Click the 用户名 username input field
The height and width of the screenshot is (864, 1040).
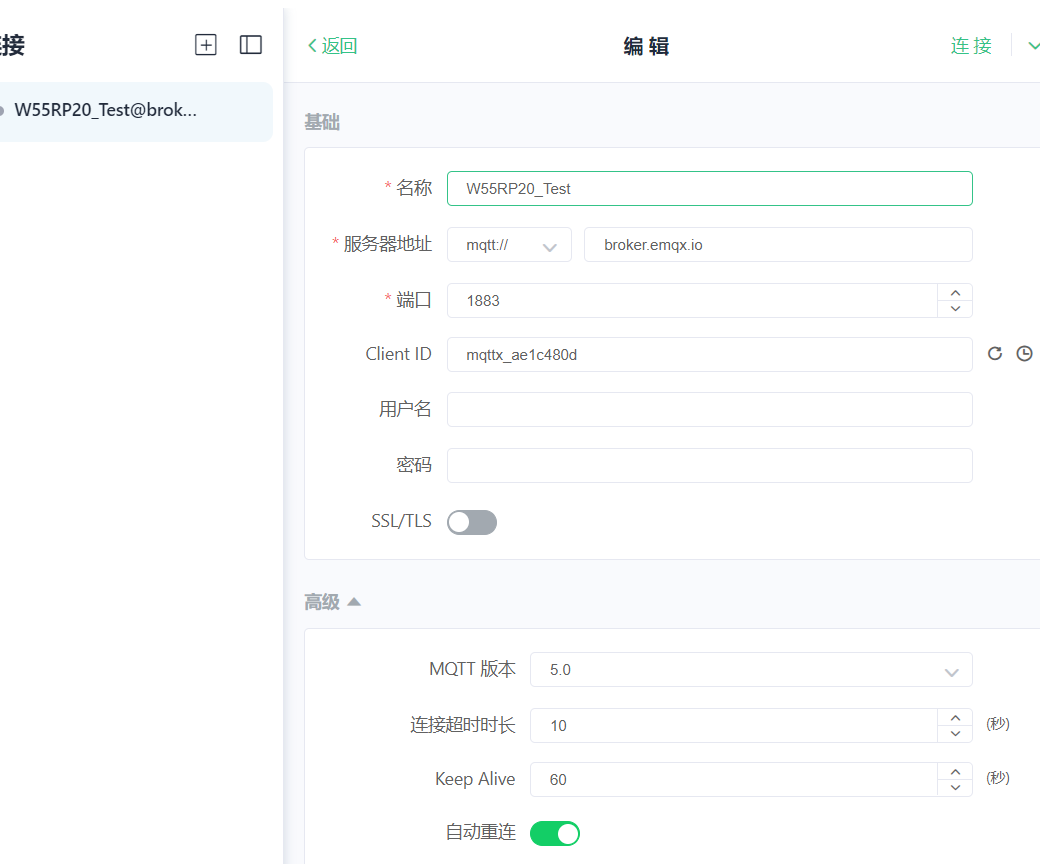point(710,409)
